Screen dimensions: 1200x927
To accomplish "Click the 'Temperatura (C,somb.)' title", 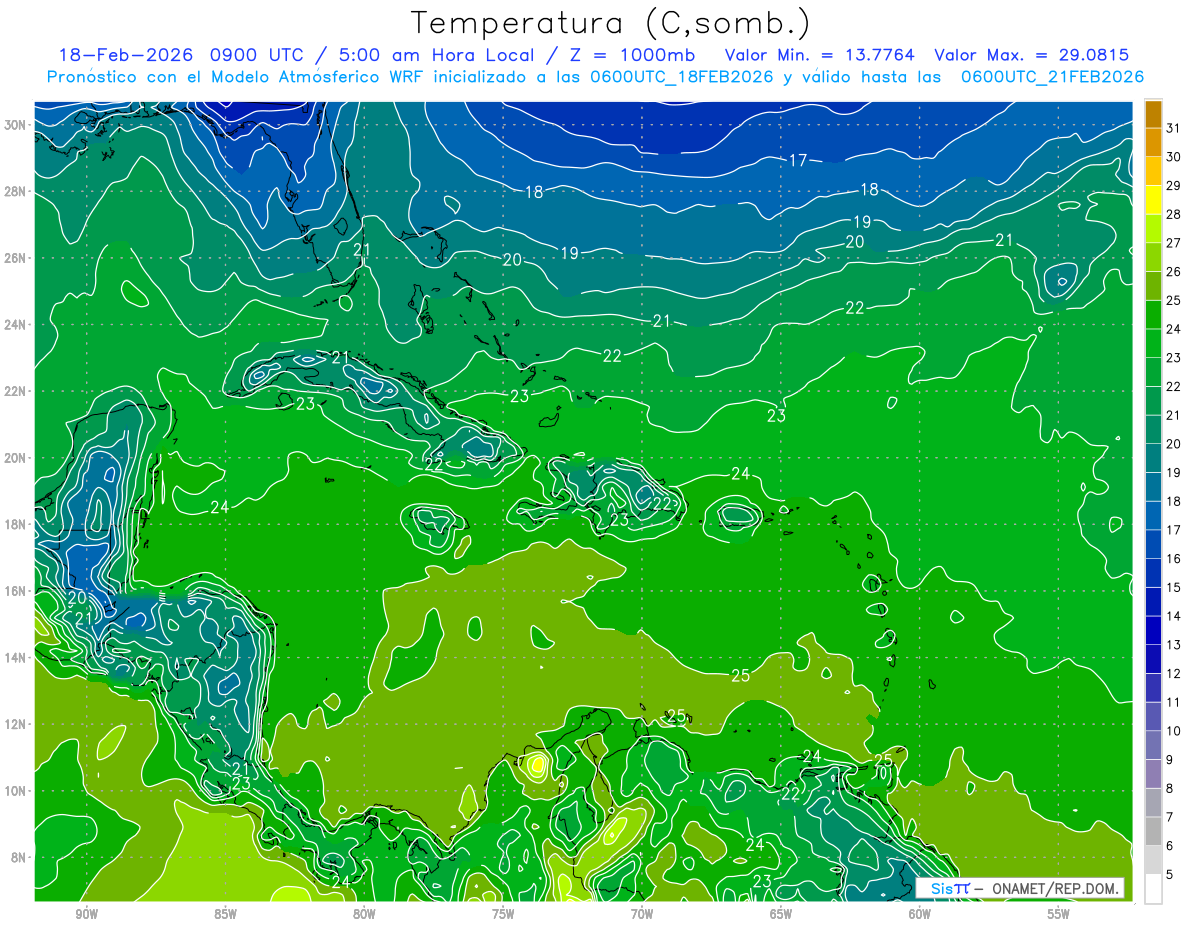I will pyautogui.click(x=611, y=23).
